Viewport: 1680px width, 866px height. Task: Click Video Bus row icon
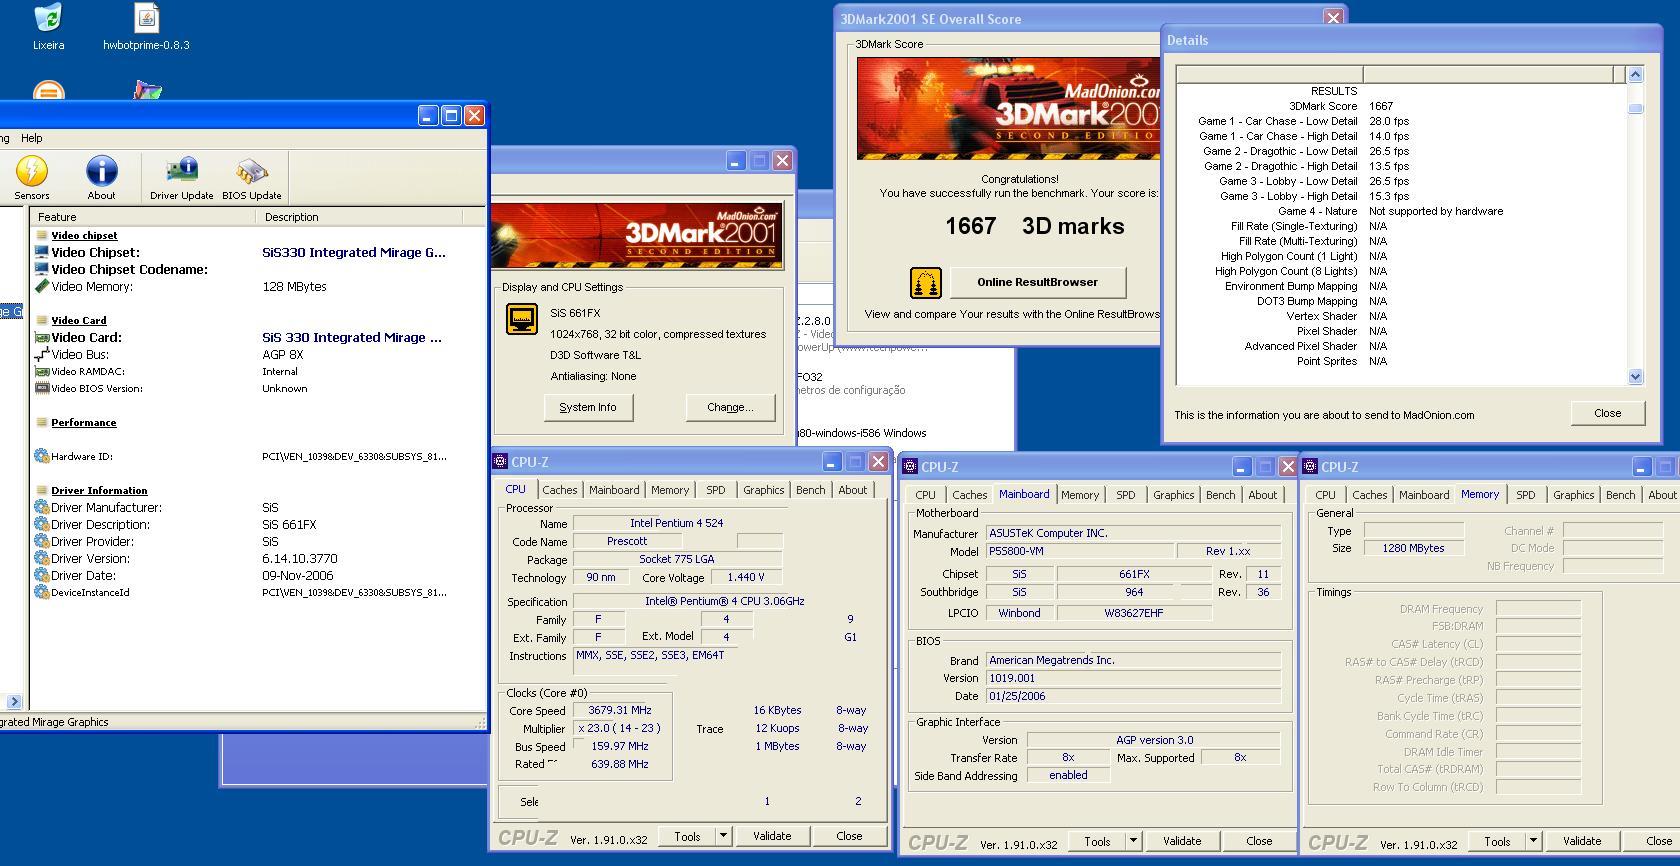(42, 355)
